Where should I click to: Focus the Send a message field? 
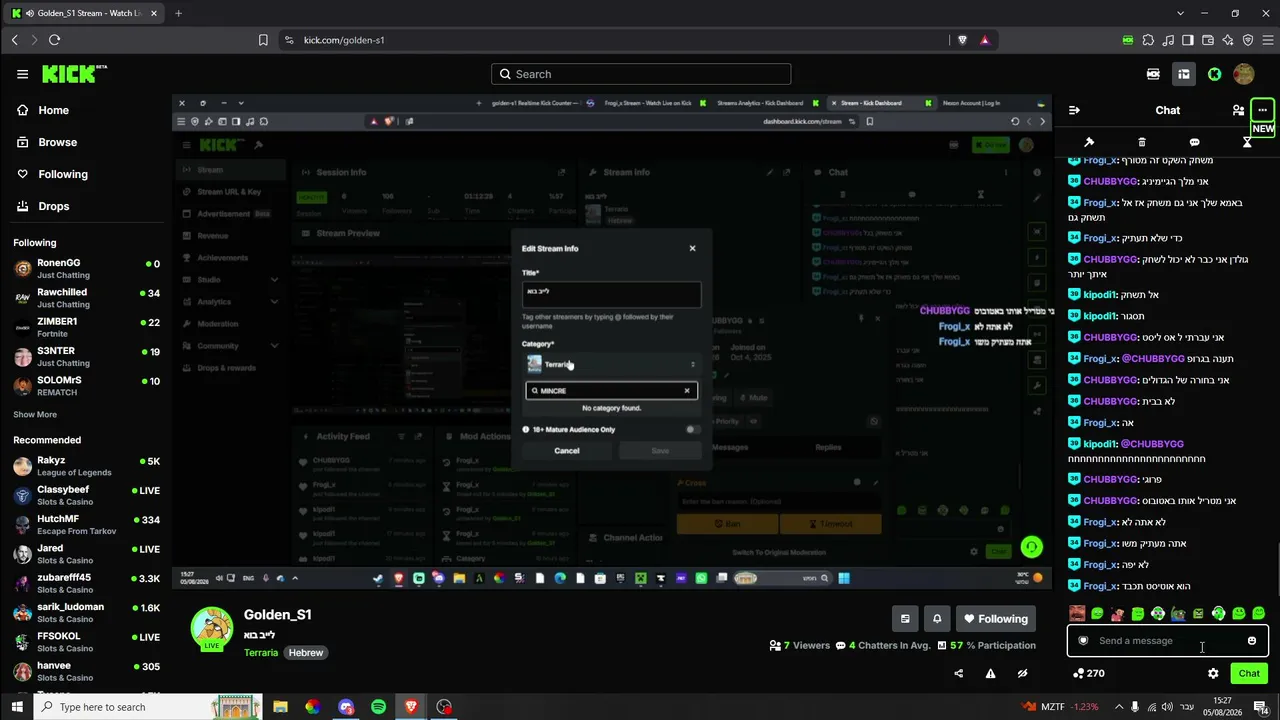1166,641
